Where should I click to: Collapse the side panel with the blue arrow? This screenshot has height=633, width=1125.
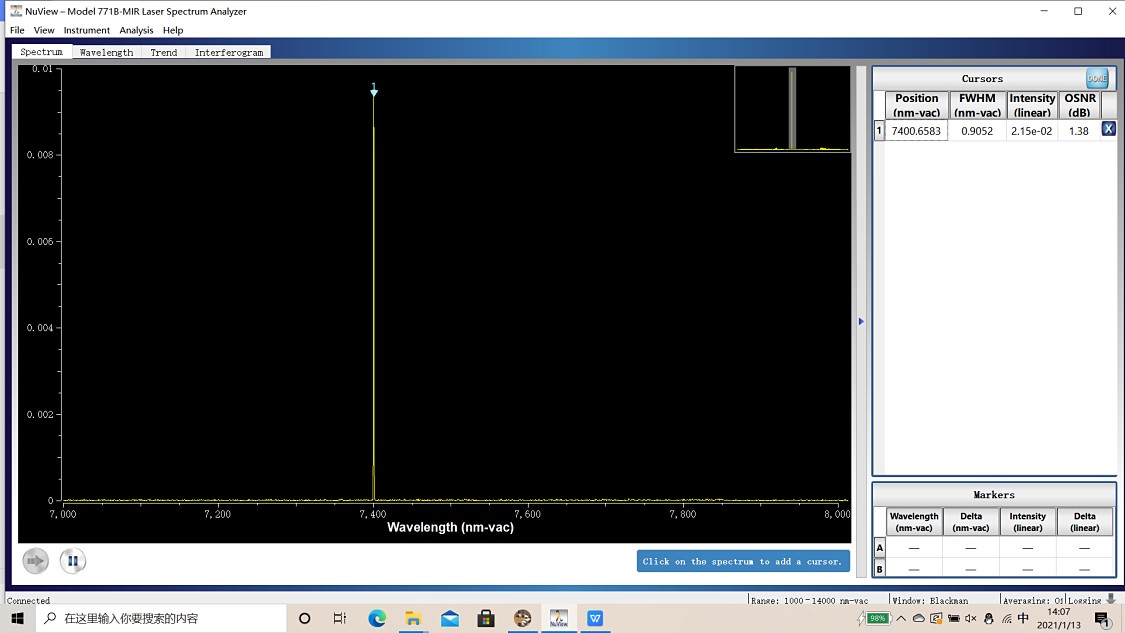(x=861, y=321)
